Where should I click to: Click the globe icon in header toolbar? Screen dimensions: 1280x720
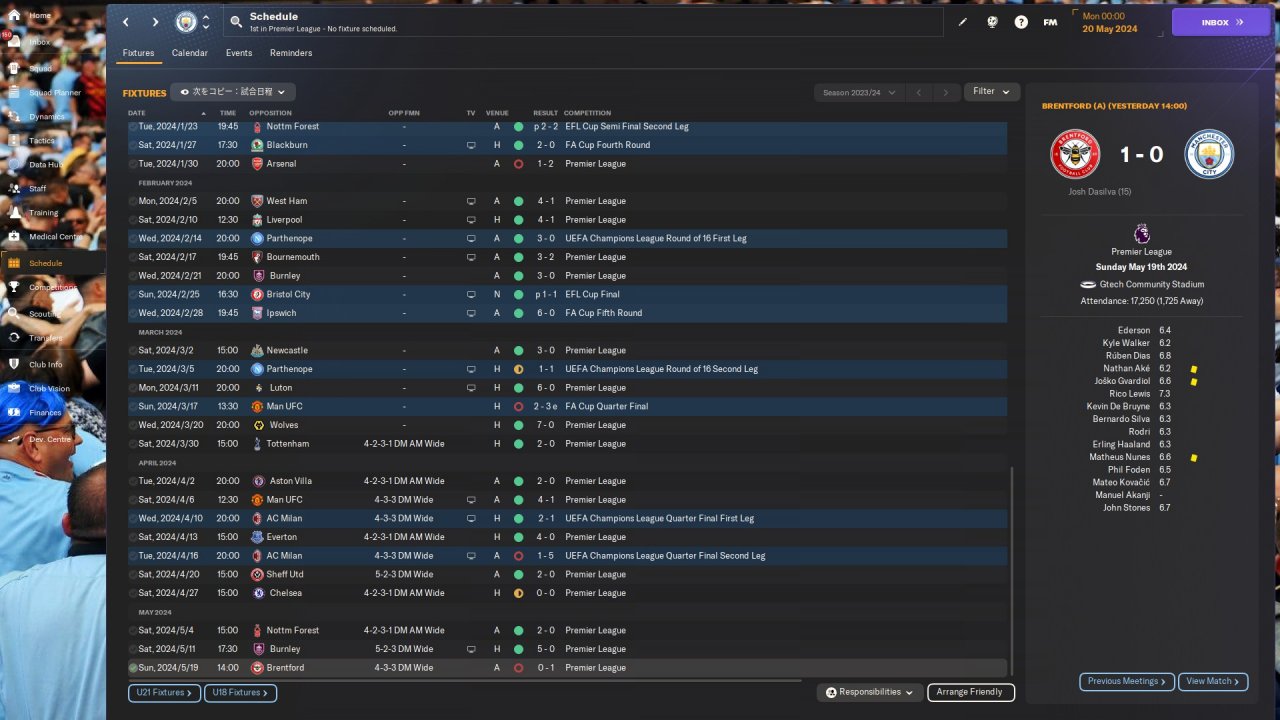[x=992, y=22]
